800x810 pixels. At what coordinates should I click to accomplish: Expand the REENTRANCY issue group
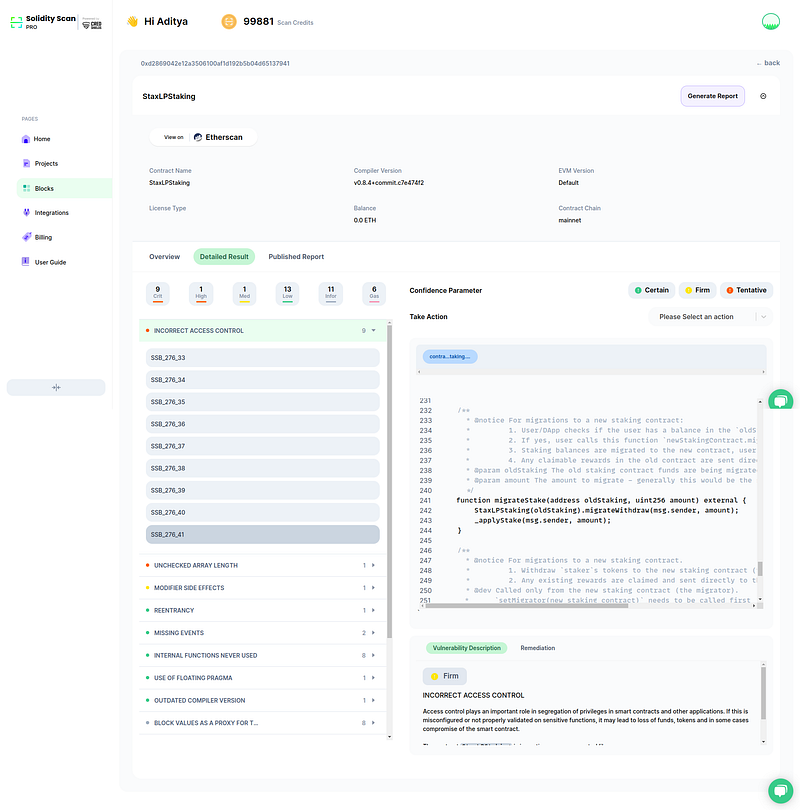point(373,610)
